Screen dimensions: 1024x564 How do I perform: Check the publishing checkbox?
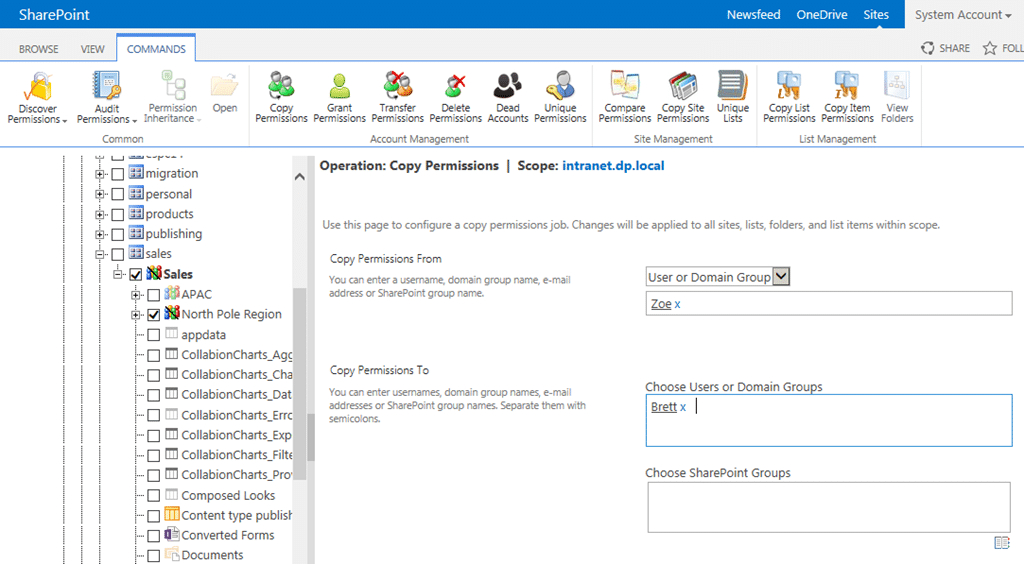click(118, 234)
